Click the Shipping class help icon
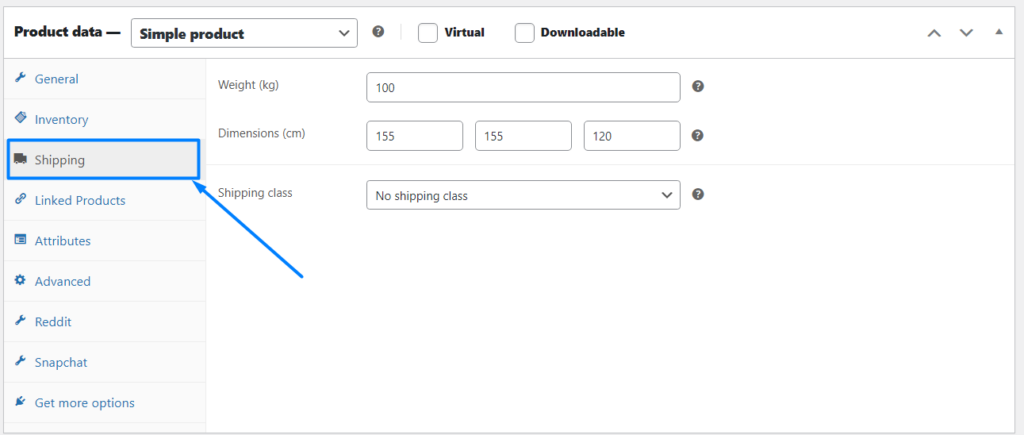This screenshot has width=1024, height=435. coord(697,194)
